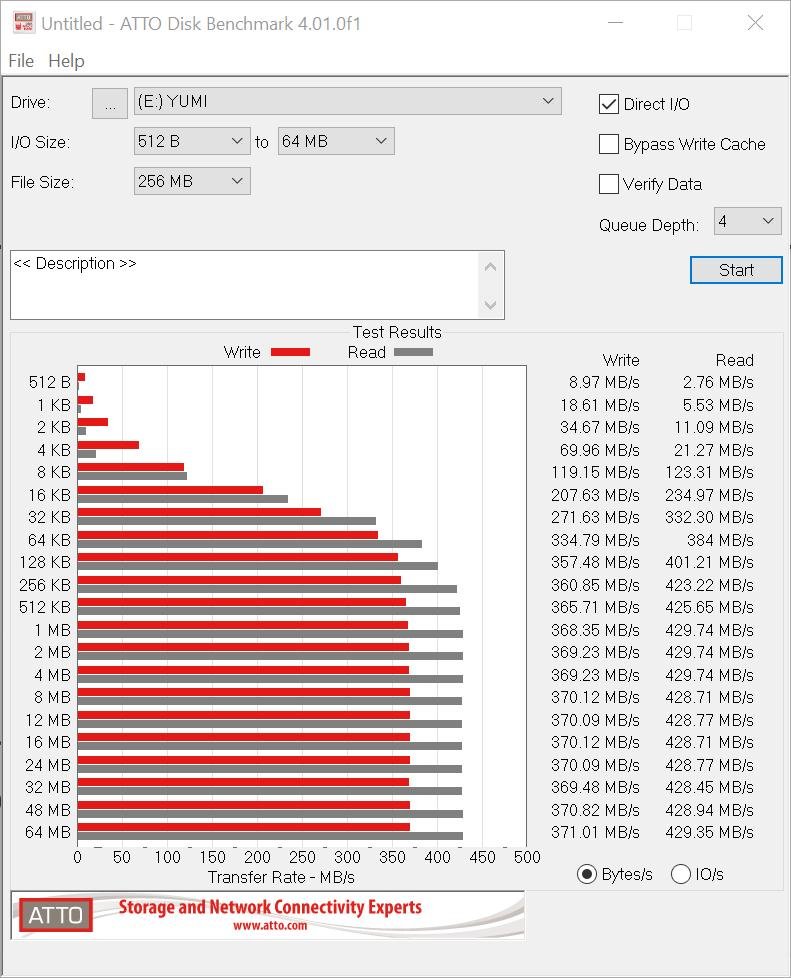Click the Start button
791x978 pixels.
[736, 270]
